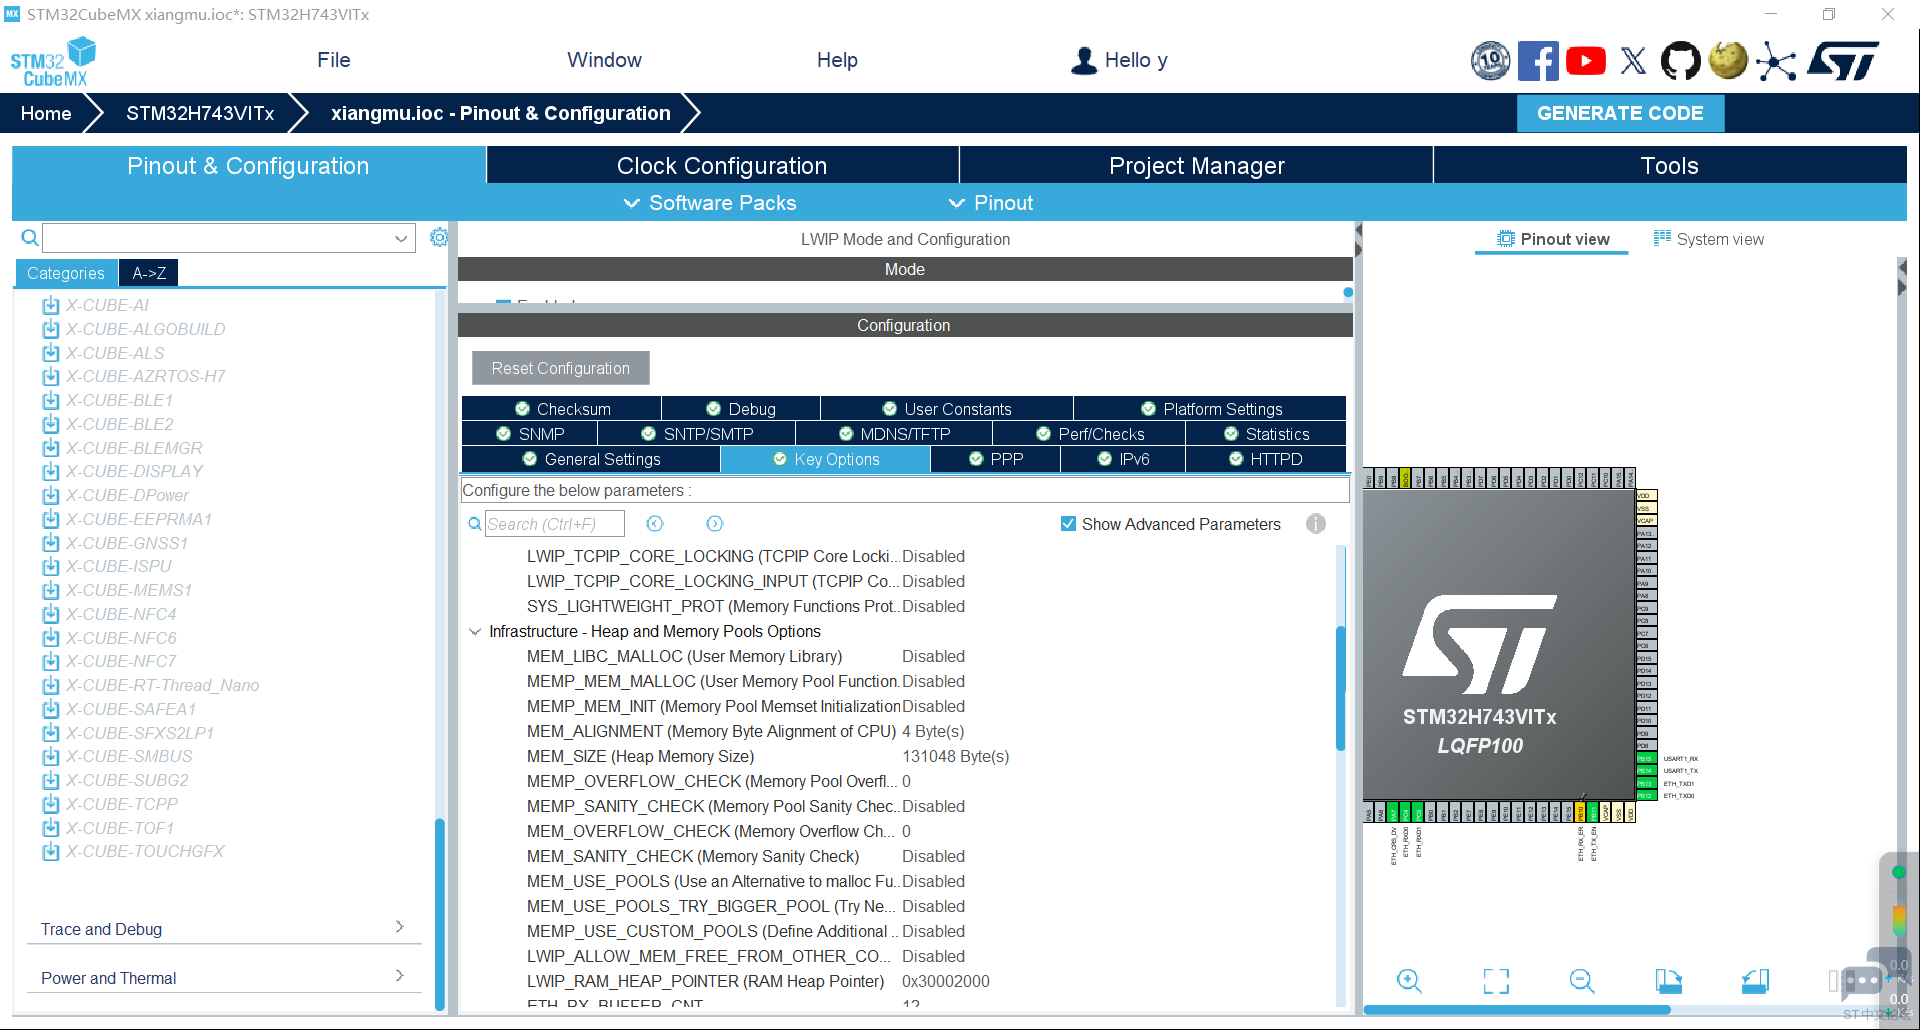1920x1030 pixels.
Task: Open the Window menu
Action: pyautogui.click(x=604, y=60)
